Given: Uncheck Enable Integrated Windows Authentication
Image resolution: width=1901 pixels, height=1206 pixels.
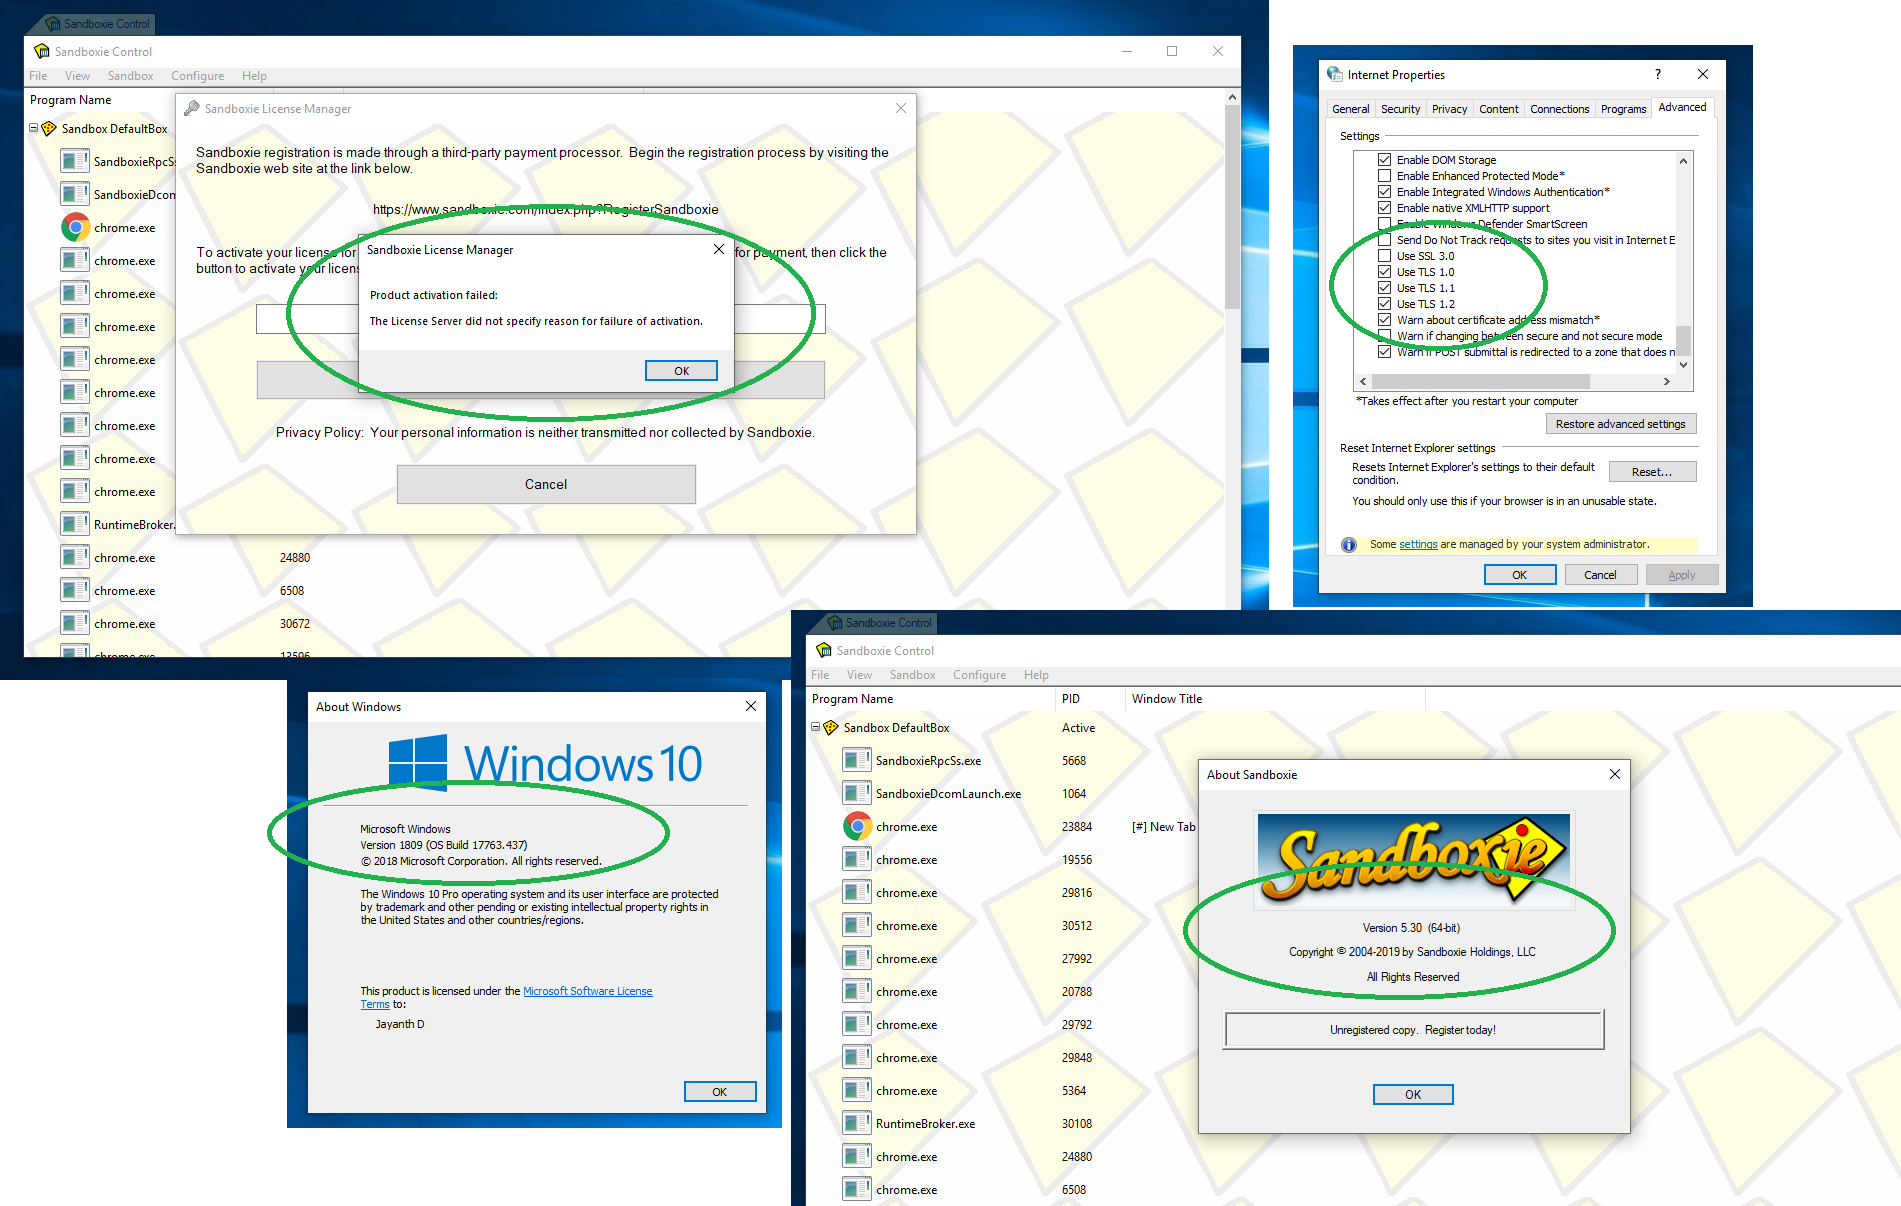Looking at the screenshot, I should 1384,192.
